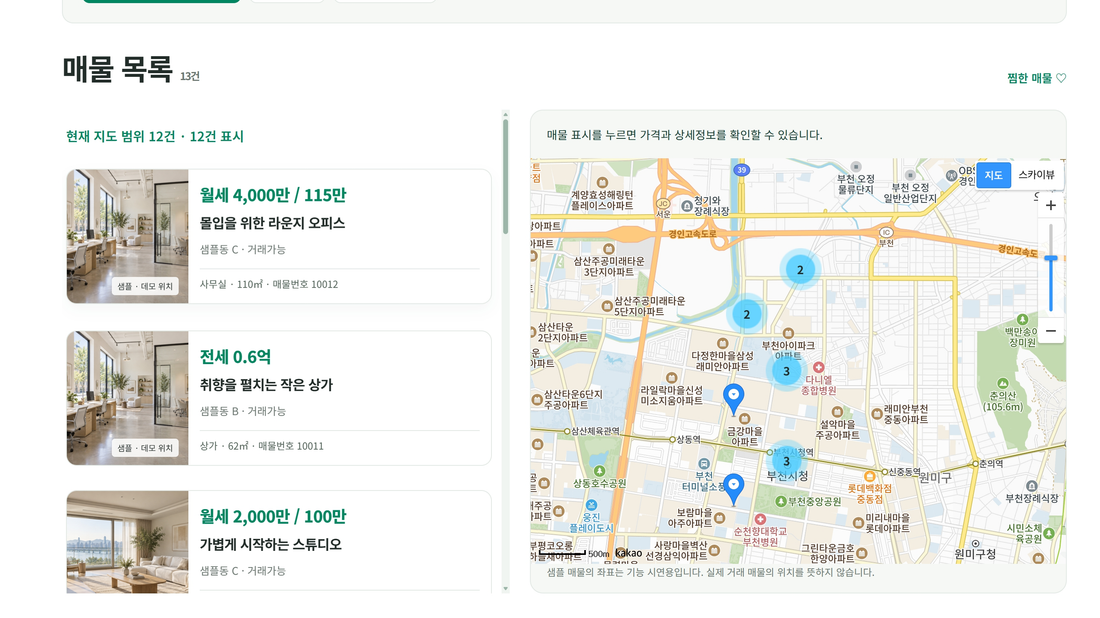The image size is (1100, 618).
Task: Select the blue pin near 부천 터미널소풍
Action: pos(733,488)
